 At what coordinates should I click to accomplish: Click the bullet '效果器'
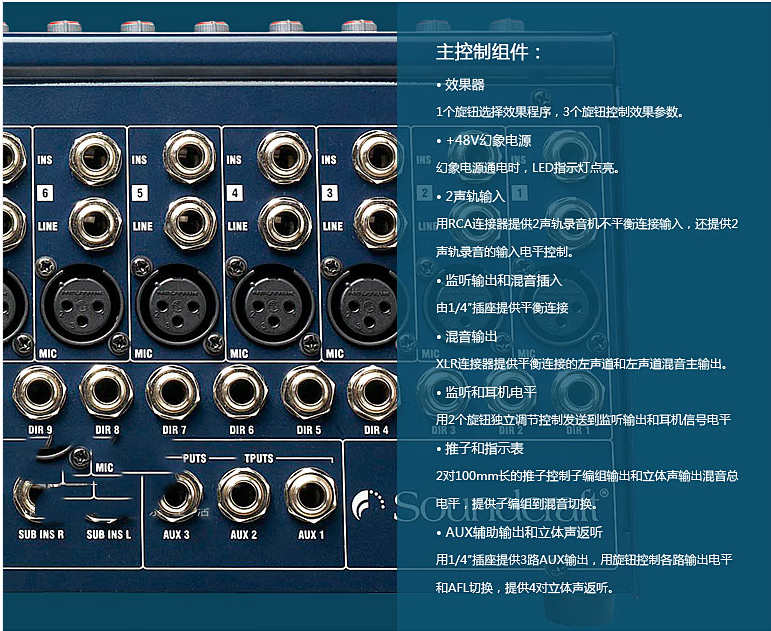coord(461,85)
